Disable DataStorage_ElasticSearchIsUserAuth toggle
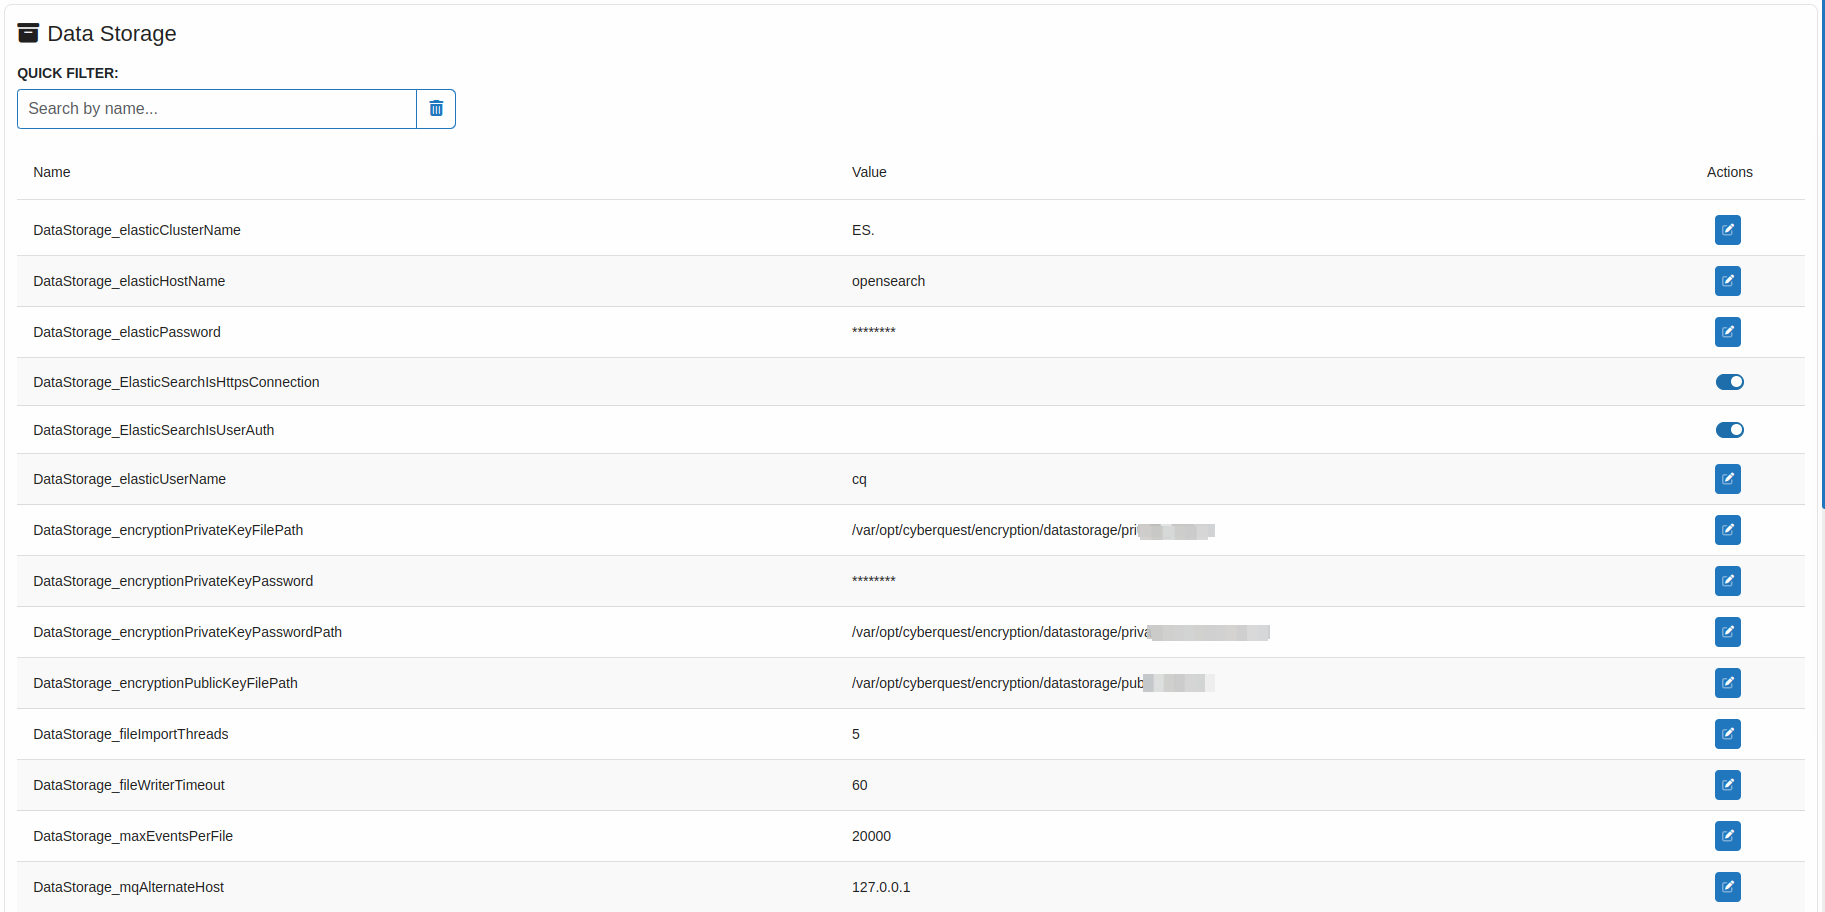The image size is (1825, 912). [1729, 430]
